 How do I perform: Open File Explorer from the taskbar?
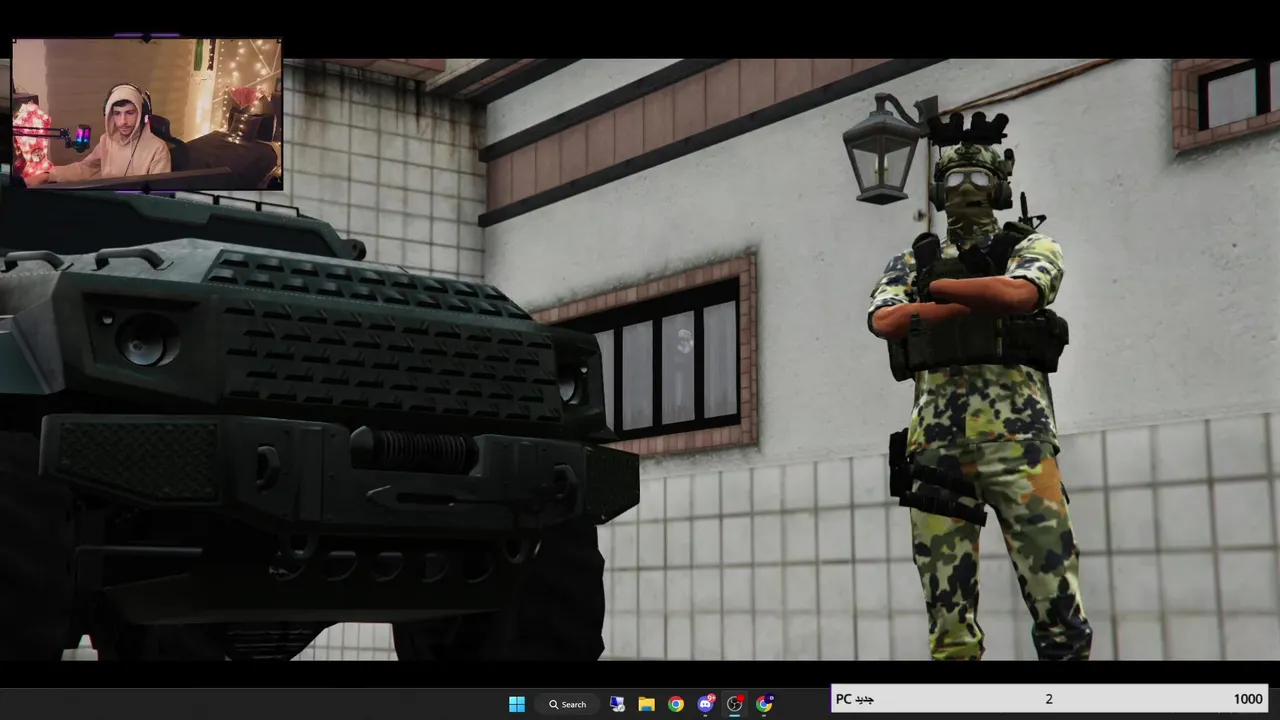tap(646, 704)
